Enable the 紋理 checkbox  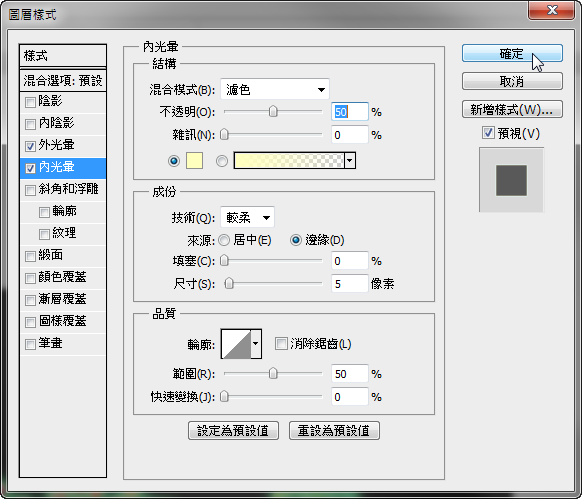coord(44,234)
